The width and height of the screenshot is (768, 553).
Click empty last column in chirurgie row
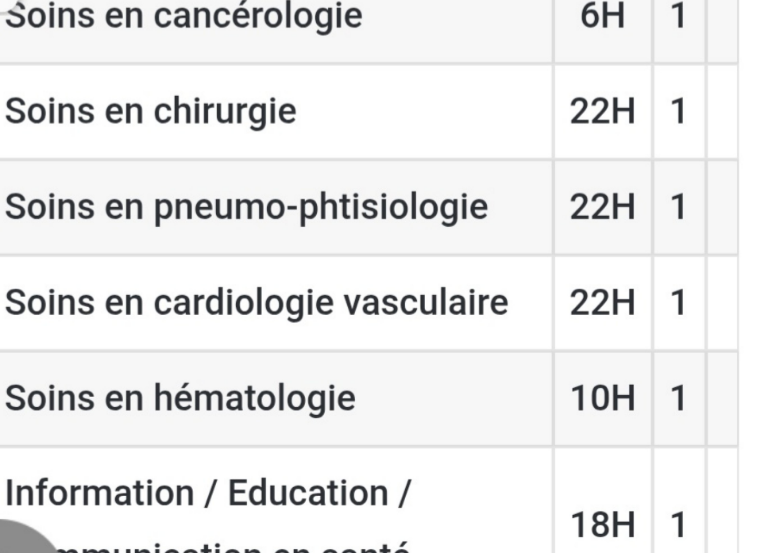721,112
